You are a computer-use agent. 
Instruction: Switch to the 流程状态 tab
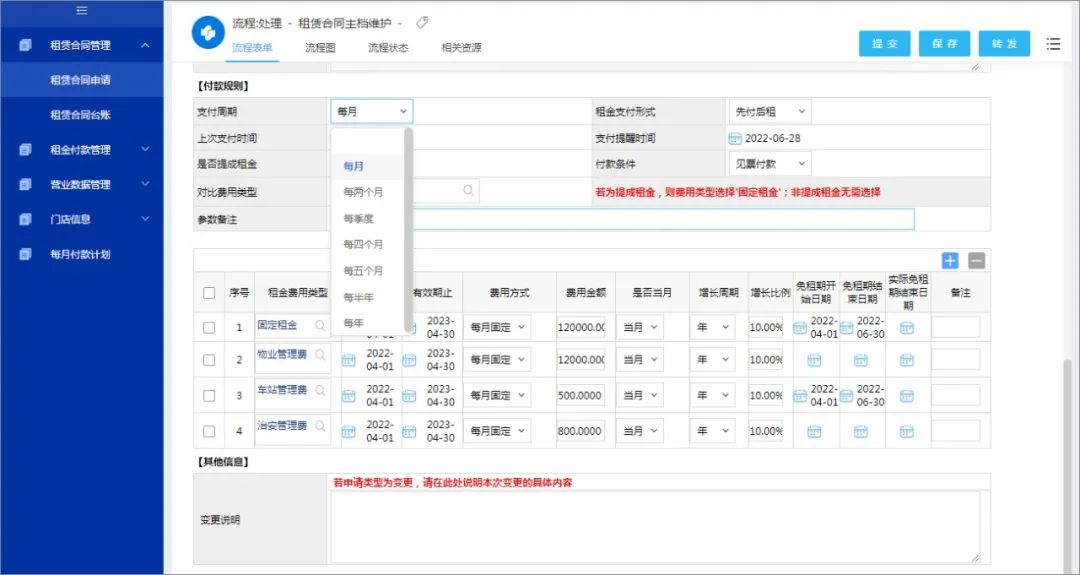click(388, 48)
